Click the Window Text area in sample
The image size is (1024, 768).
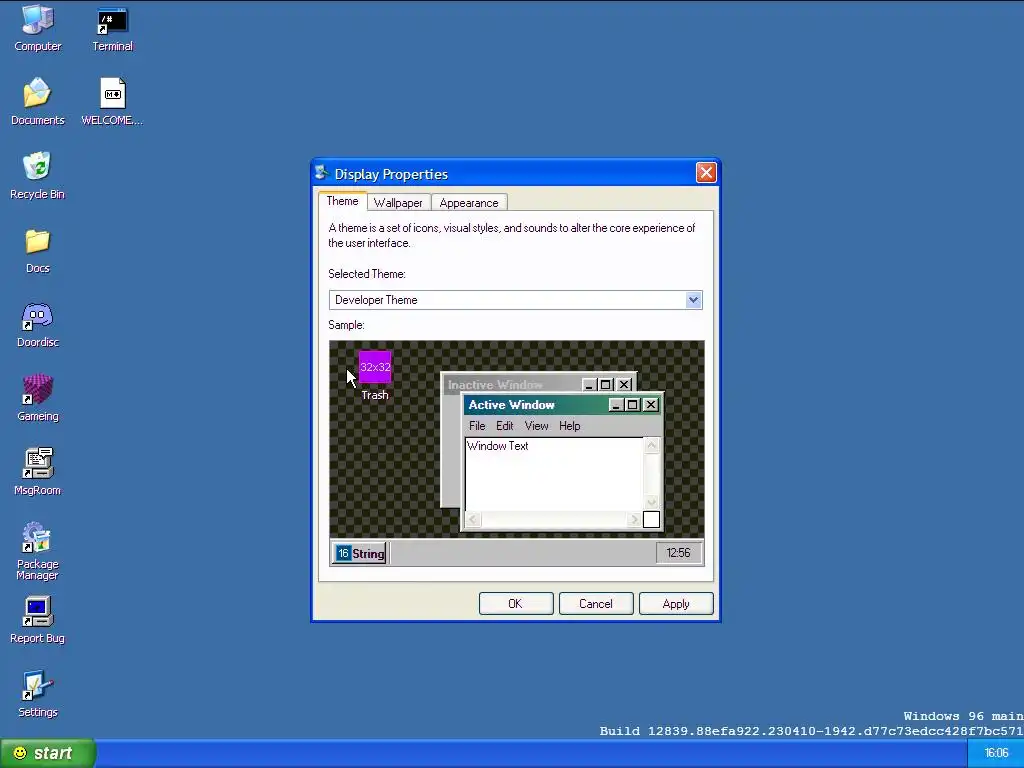554,474
